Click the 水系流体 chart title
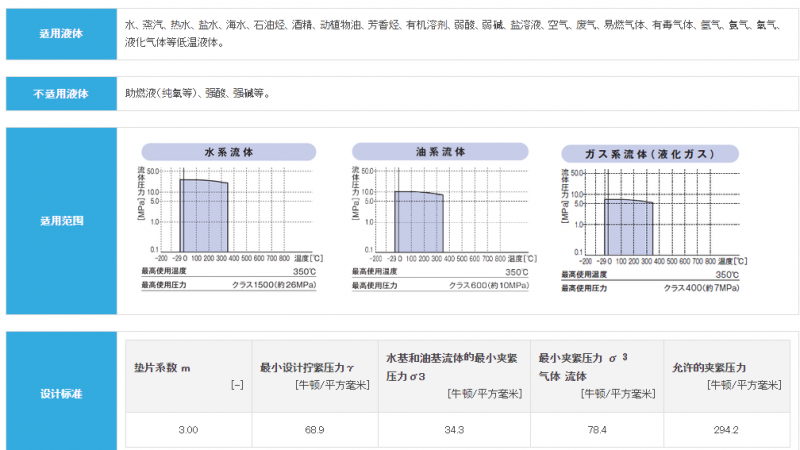 click(229, 152)
